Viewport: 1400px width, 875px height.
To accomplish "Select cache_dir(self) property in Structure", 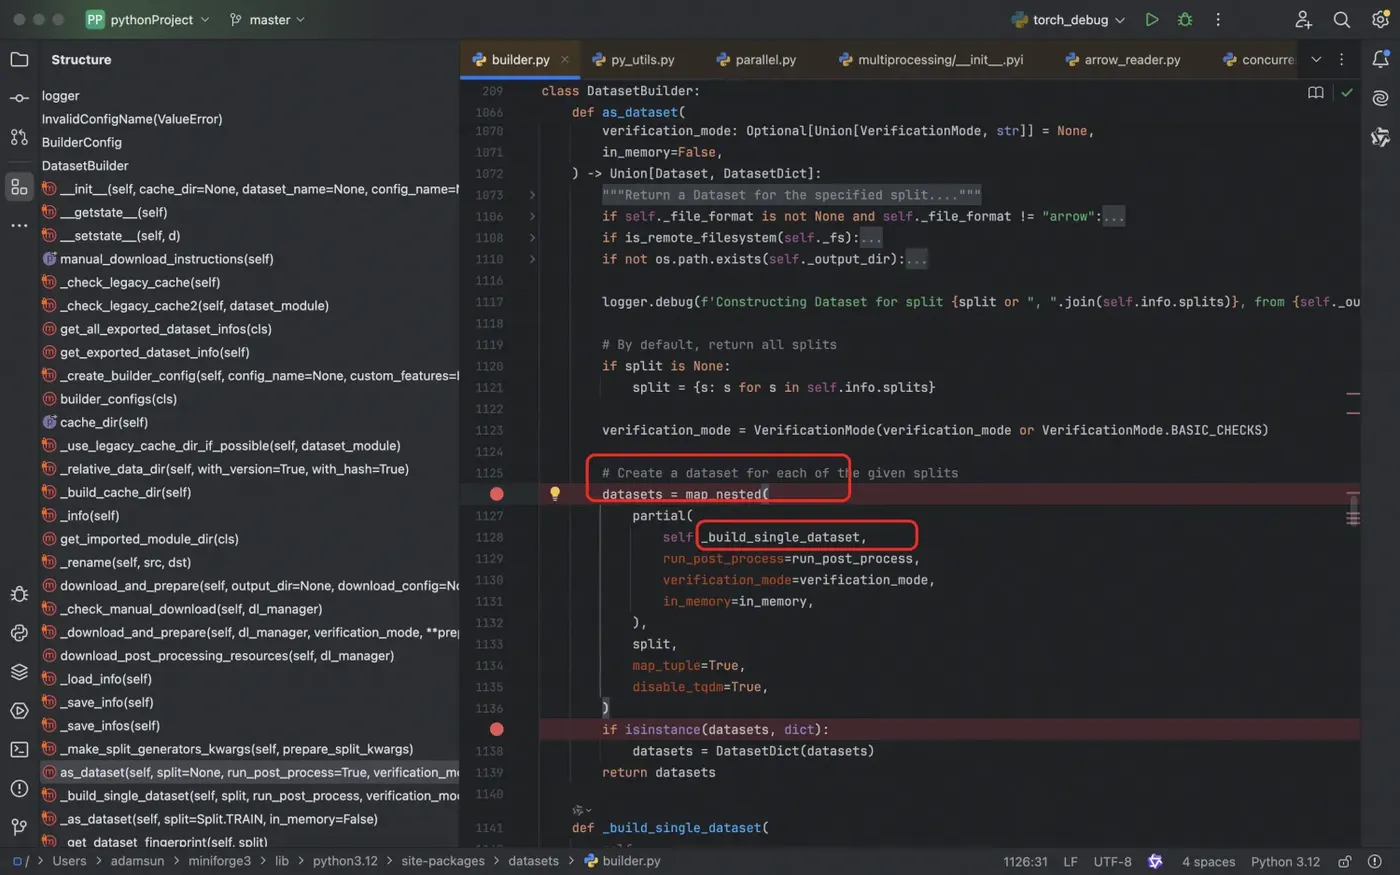I will click(95, 422).
